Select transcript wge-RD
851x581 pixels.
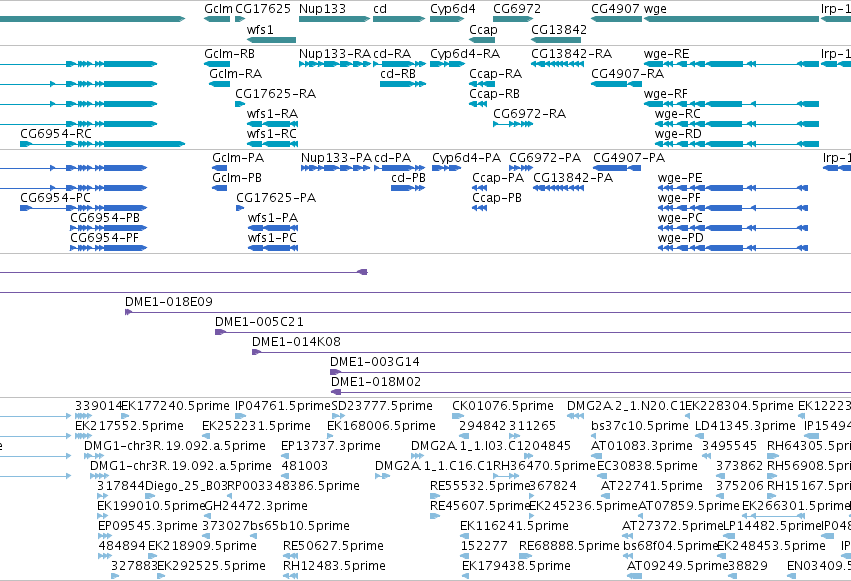click(x=678, y=133)
